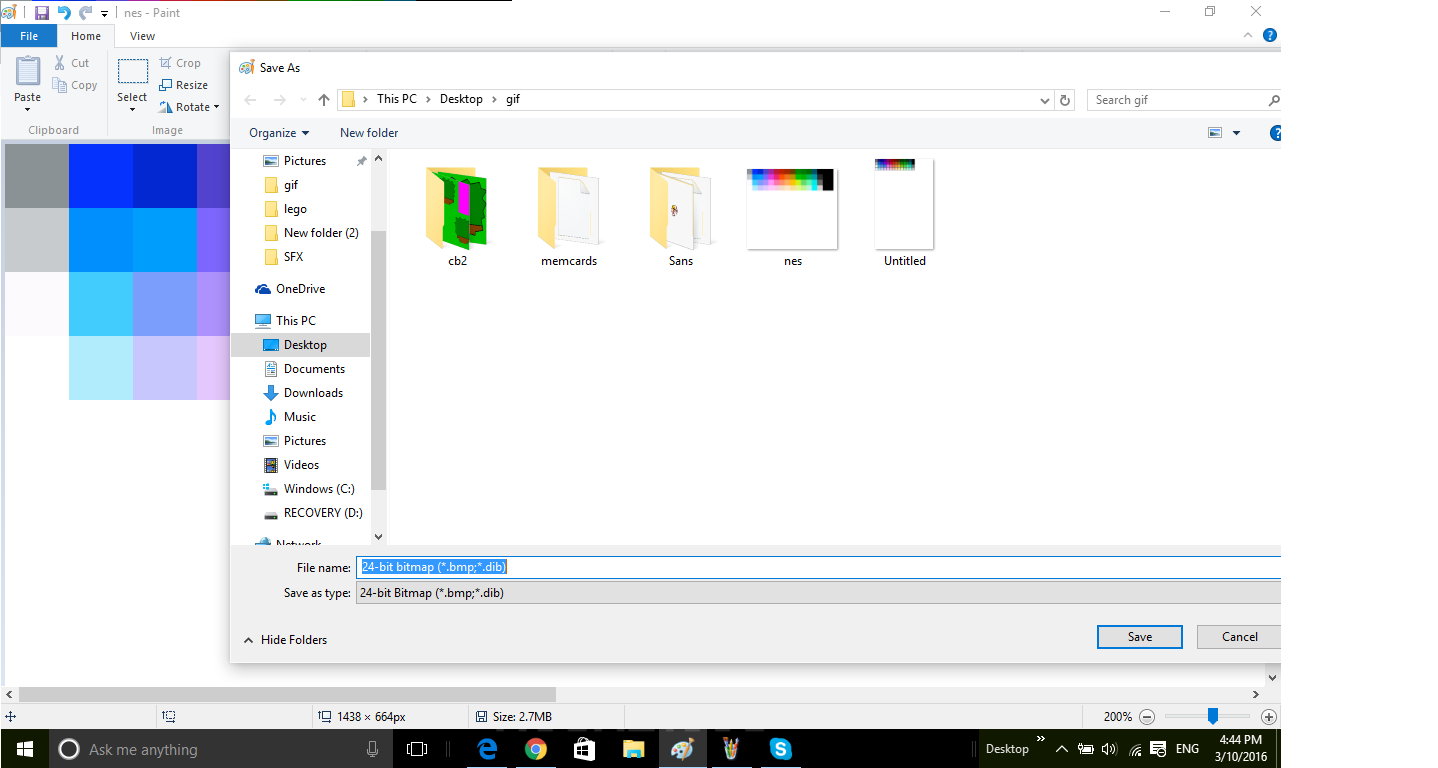Click the Crop tool in the Image group
Image resolution: width=1438 pixels, height=768 pixels.
(x=180, y=63)
